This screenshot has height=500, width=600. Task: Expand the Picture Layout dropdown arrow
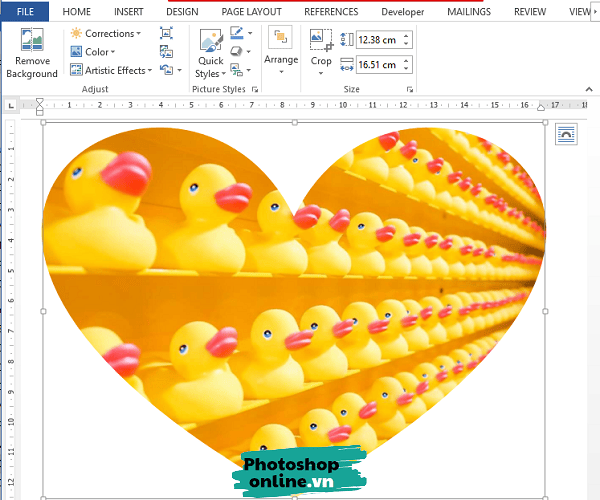(249, 70)
